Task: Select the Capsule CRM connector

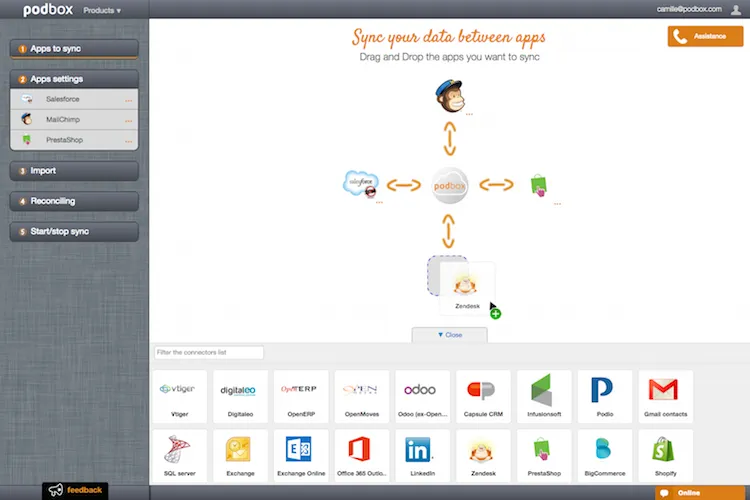Action: (x=483, y=396)
